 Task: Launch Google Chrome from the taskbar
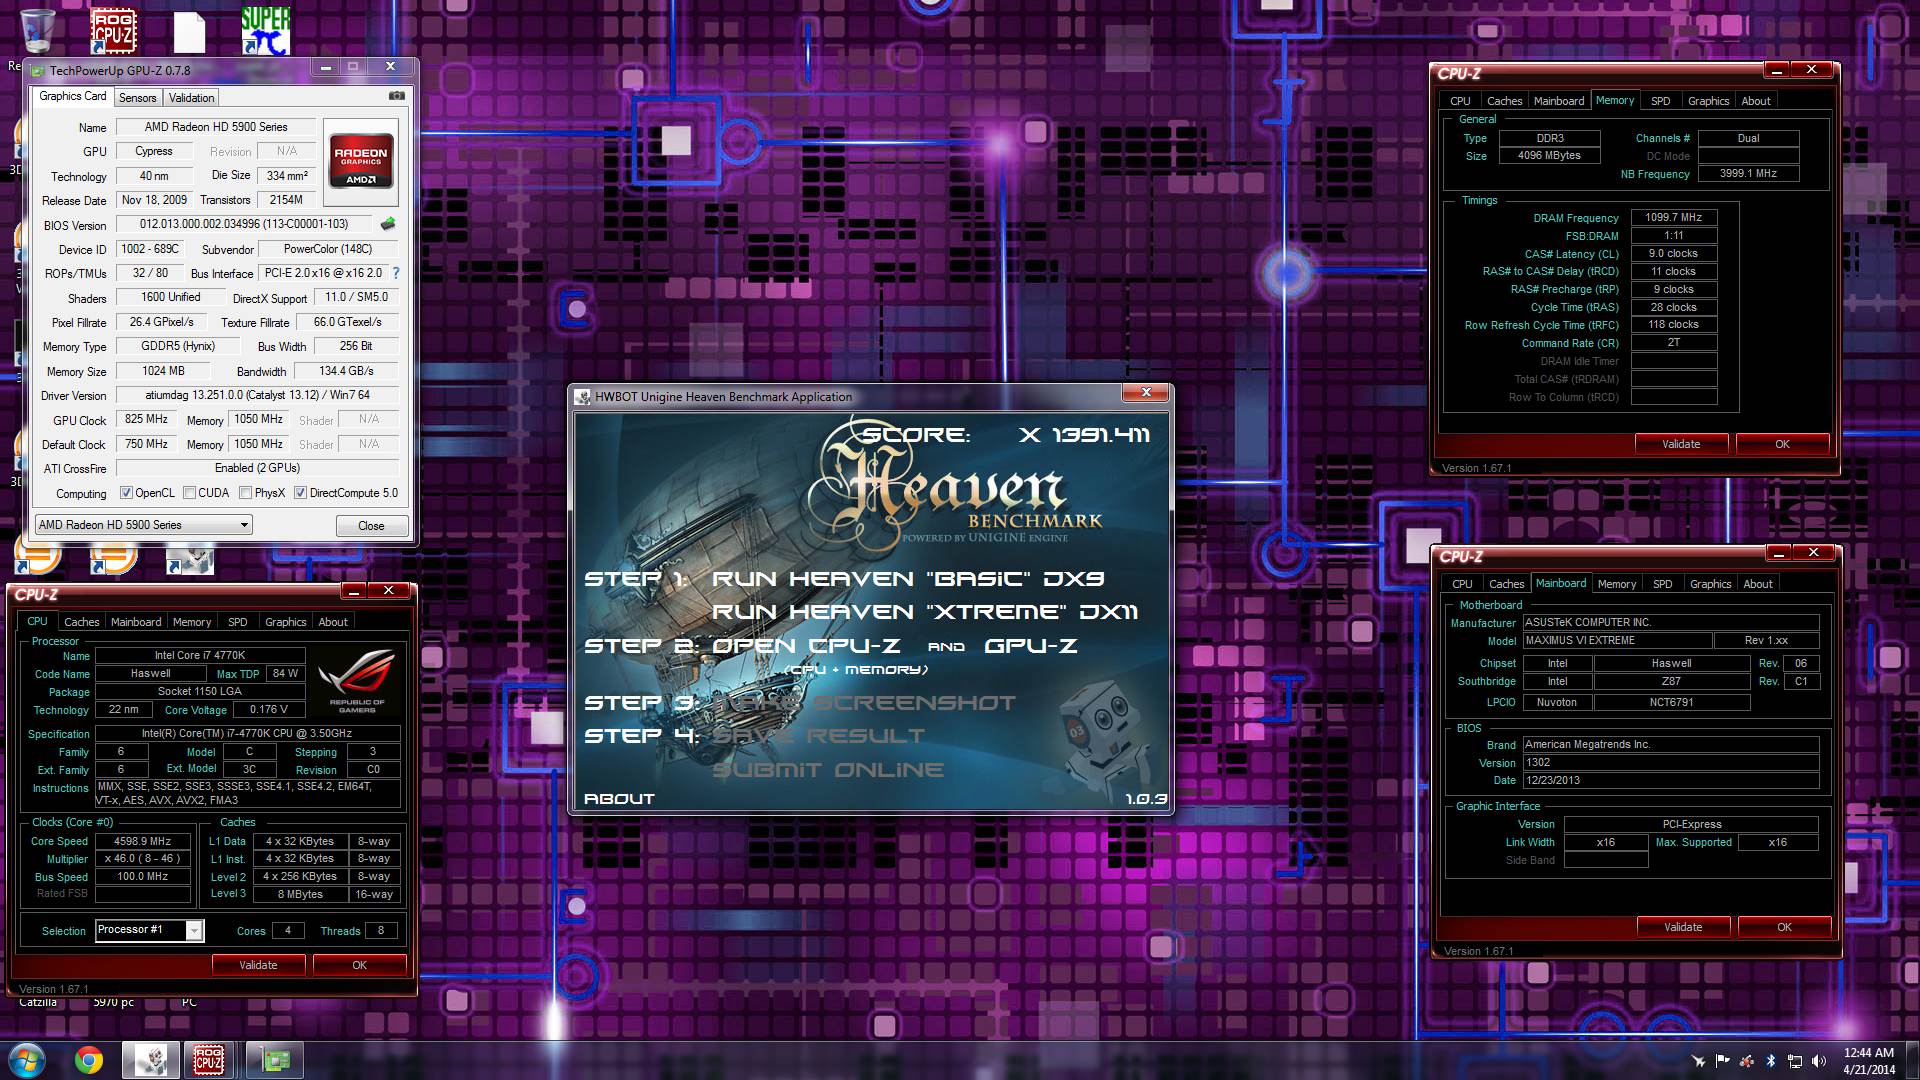[88, 1060]
